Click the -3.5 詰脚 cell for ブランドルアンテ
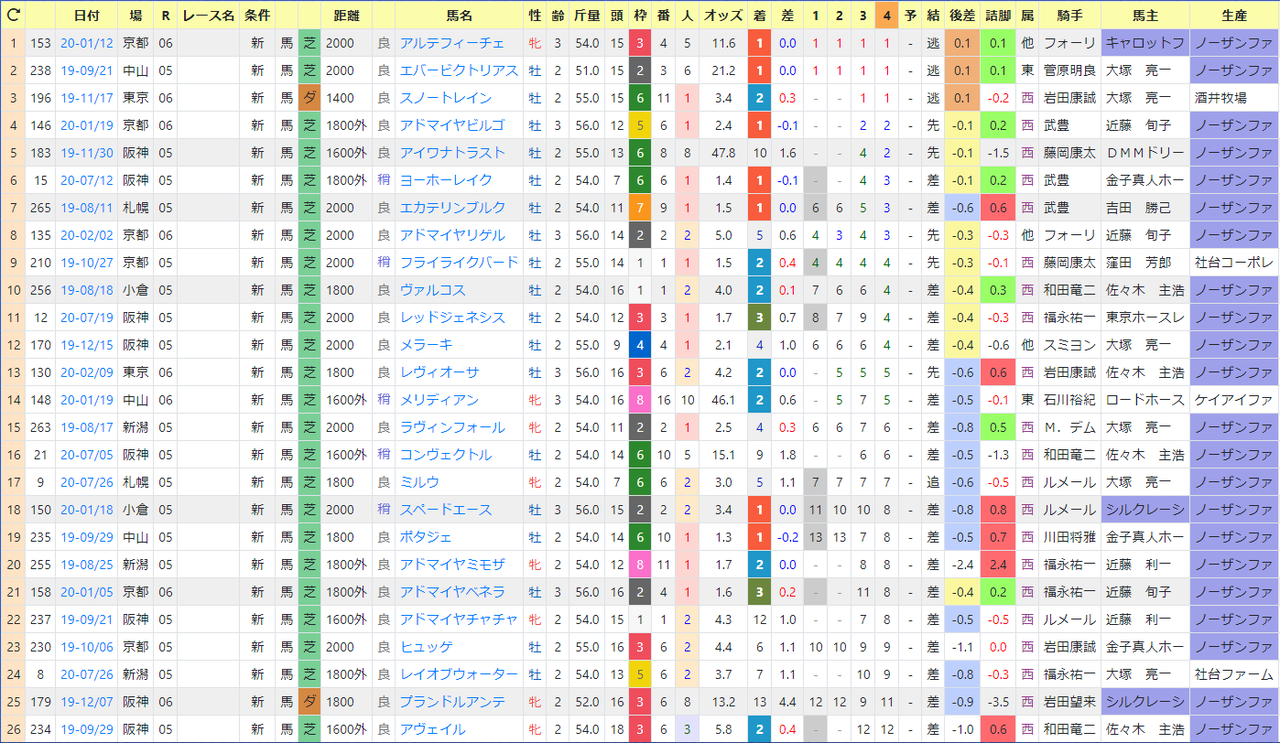Image resolution: width=1280 pixels, height=743 pixels. (998, 702)
